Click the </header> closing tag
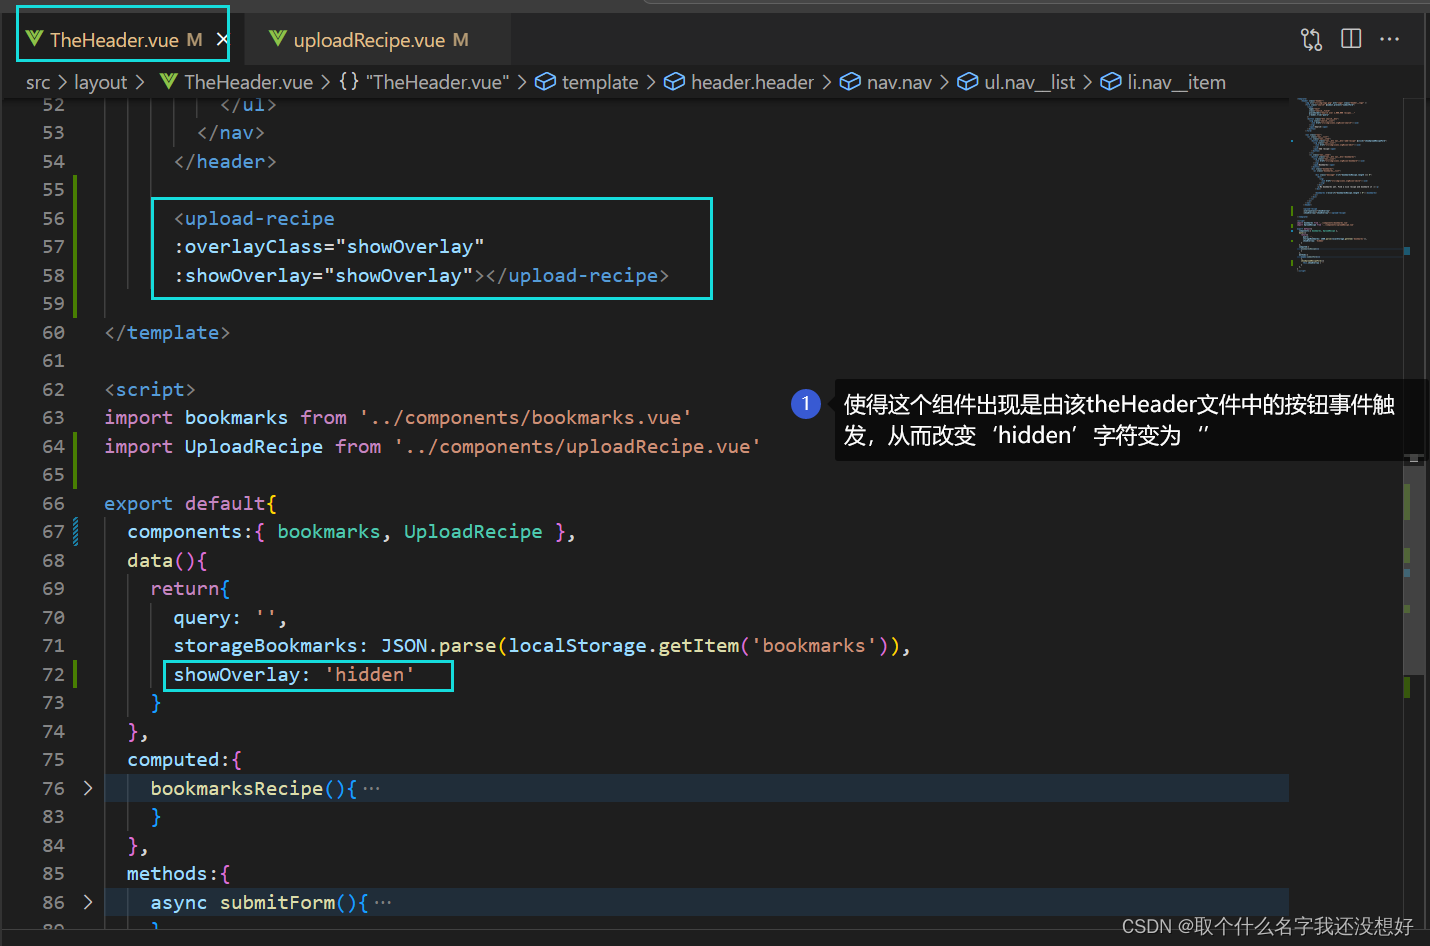The width and height of the screenshot is (1430, 946). pyautogui.click(x=225, y=161)
